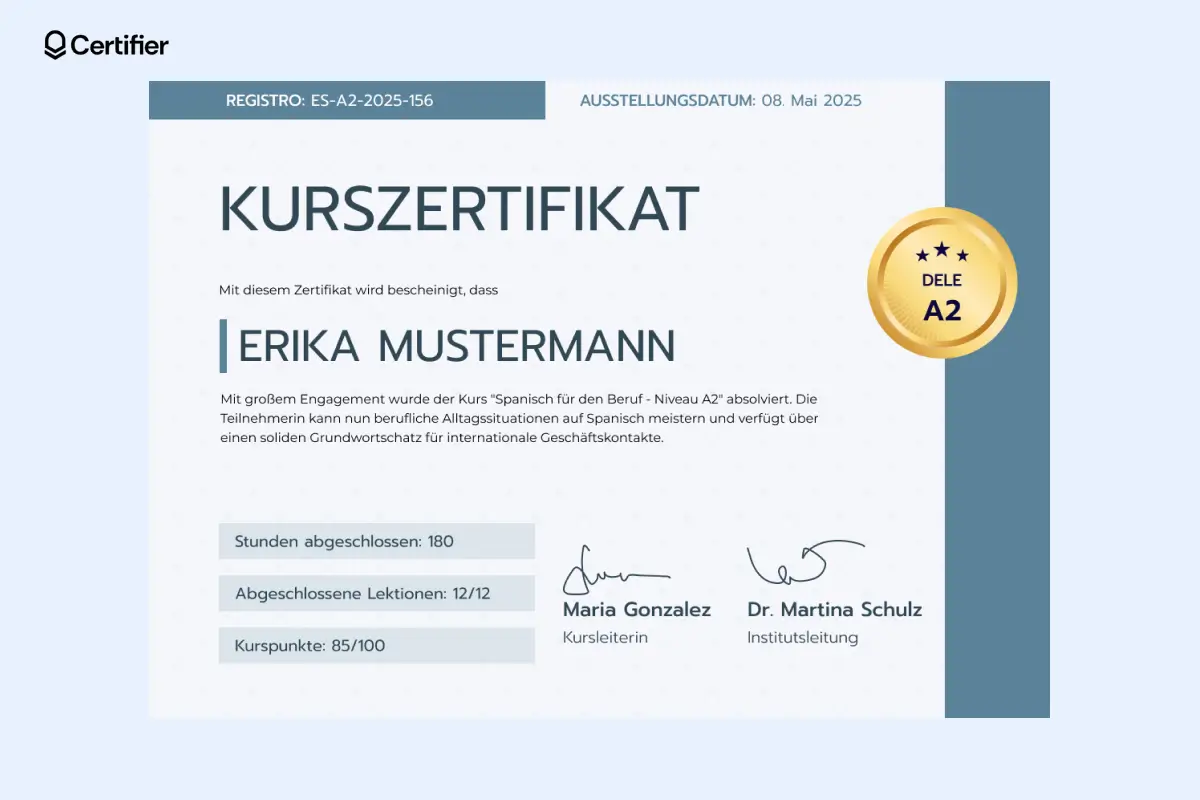Click 'Kurspunkte: 85/100' field
The height and width of the screenshot is (800, 1200).
pos(377,645)
